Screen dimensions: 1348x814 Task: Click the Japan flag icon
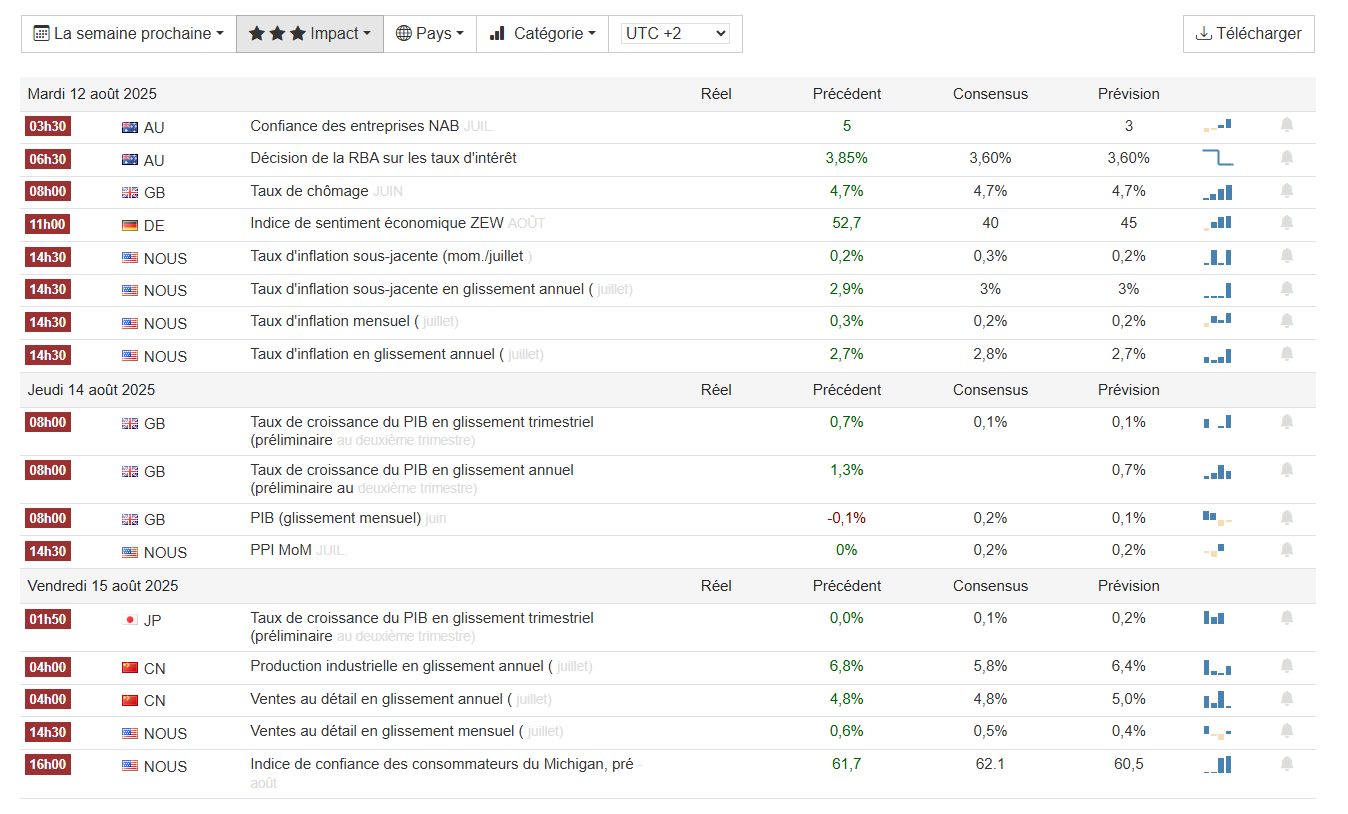pos(130,620)
